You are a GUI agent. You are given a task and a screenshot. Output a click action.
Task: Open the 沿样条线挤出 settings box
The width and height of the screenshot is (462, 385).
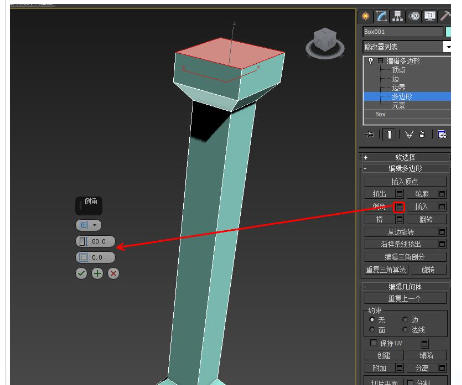pos(442,244)
